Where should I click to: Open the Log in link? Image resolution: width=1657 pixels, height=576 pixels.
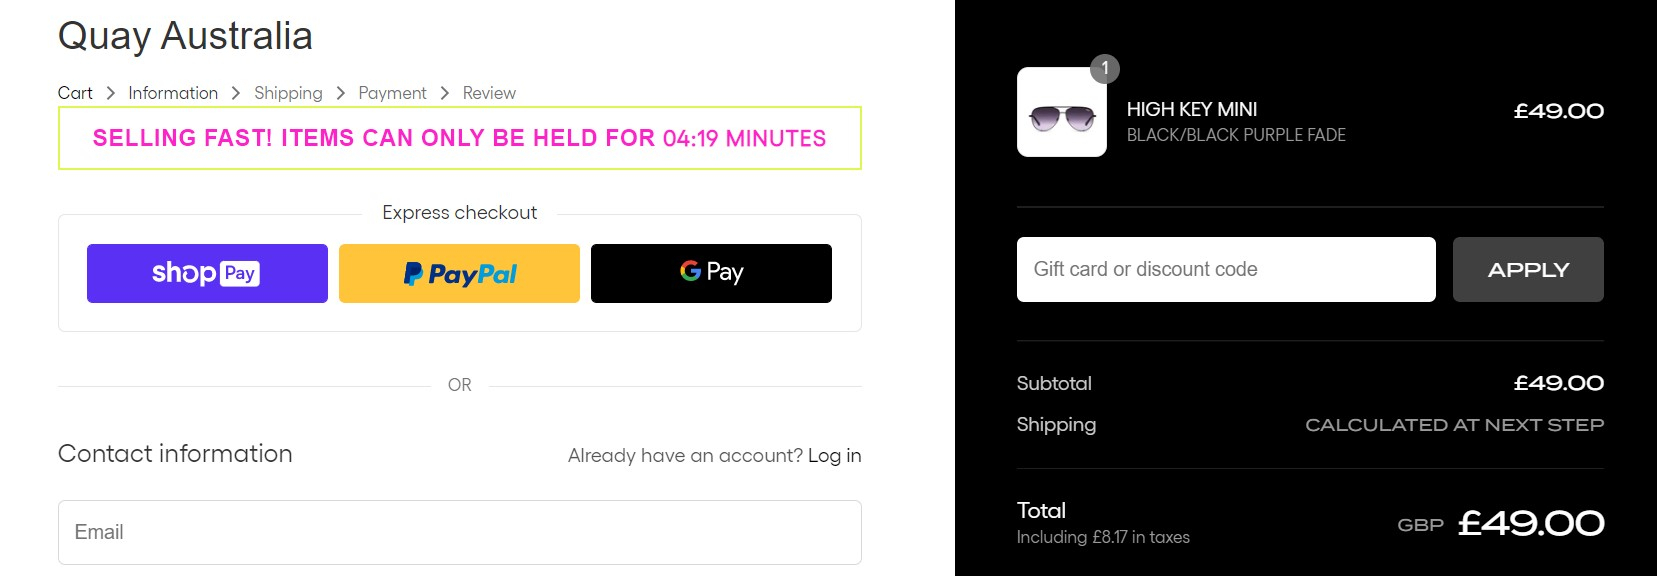point(834,456)
